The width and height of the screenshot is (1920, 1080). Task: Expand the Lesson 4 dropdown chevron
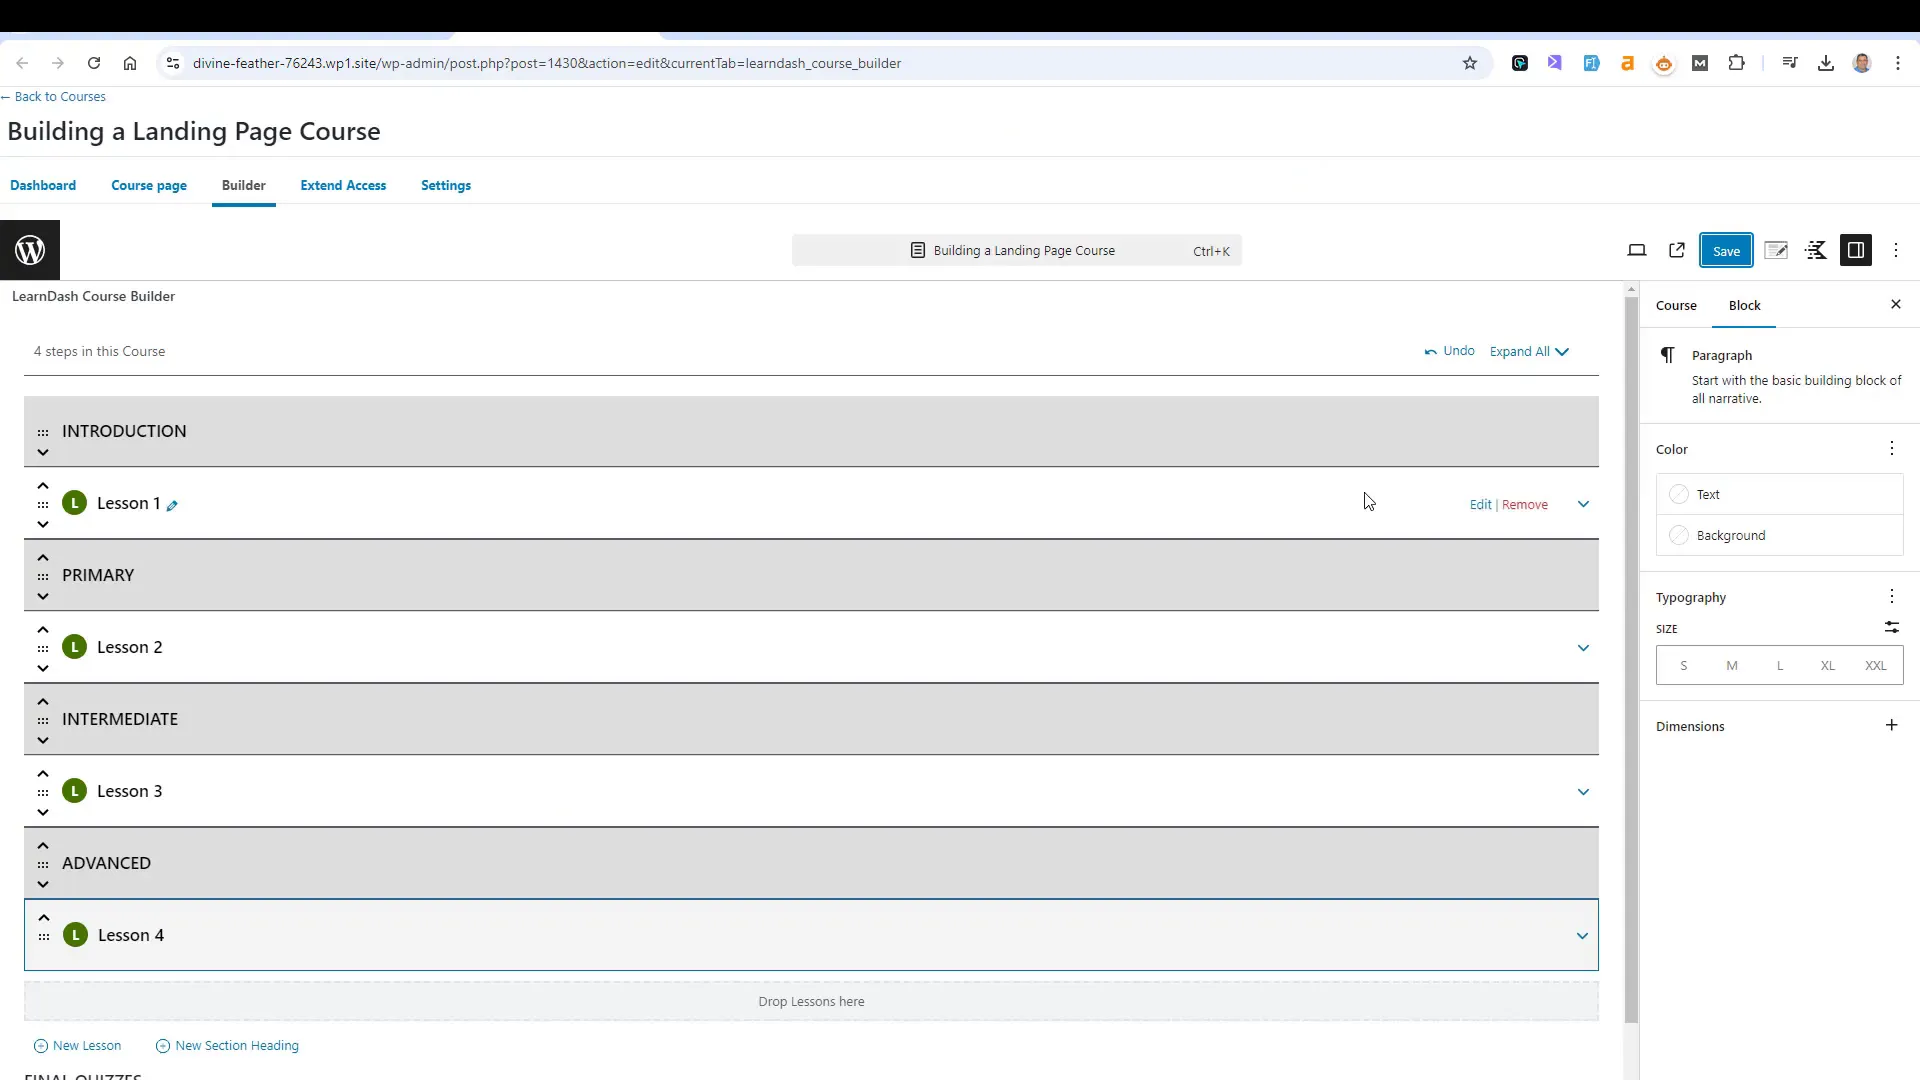[1581, 935]
